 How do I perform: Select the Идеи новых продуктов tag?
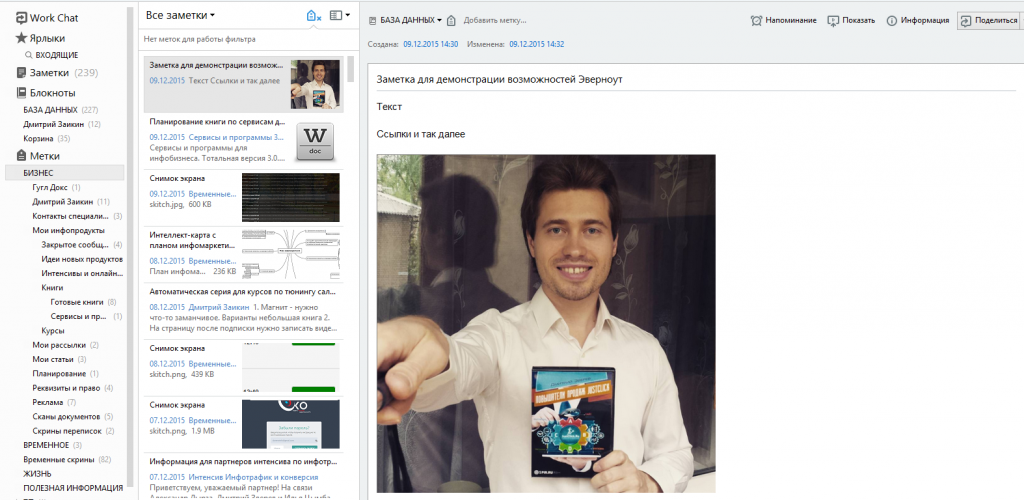point(82,259)
